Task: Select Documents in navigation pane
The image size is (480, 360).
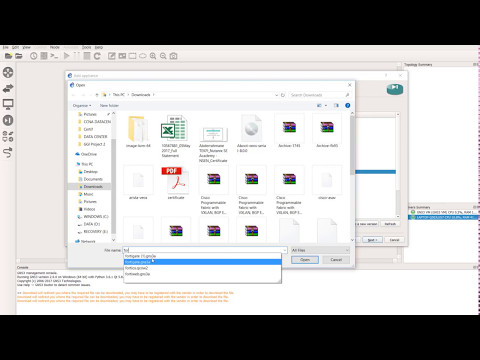Action: click(x=93, y=179)
